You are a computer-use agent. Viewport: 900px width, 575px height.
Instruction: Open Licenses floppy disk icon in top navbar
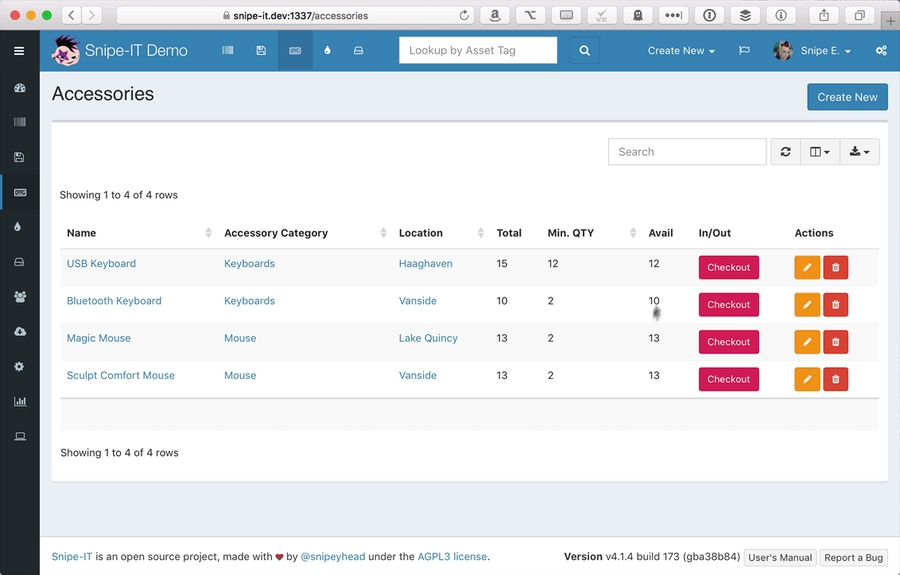(x=261, y=50)
